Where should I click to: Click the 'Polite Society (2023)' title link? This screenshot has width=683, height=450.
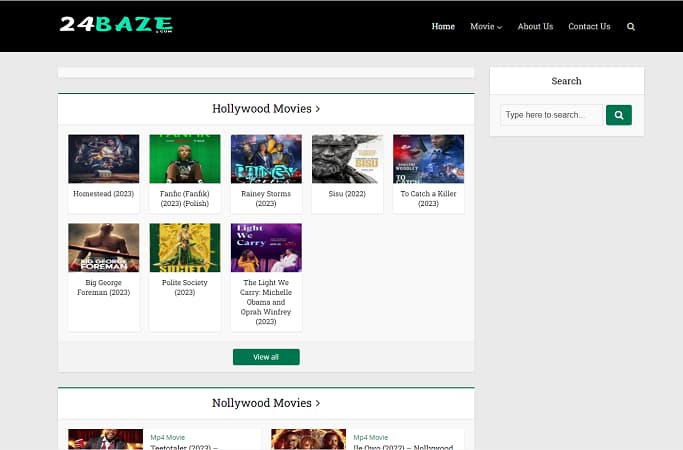click(185, 287)
